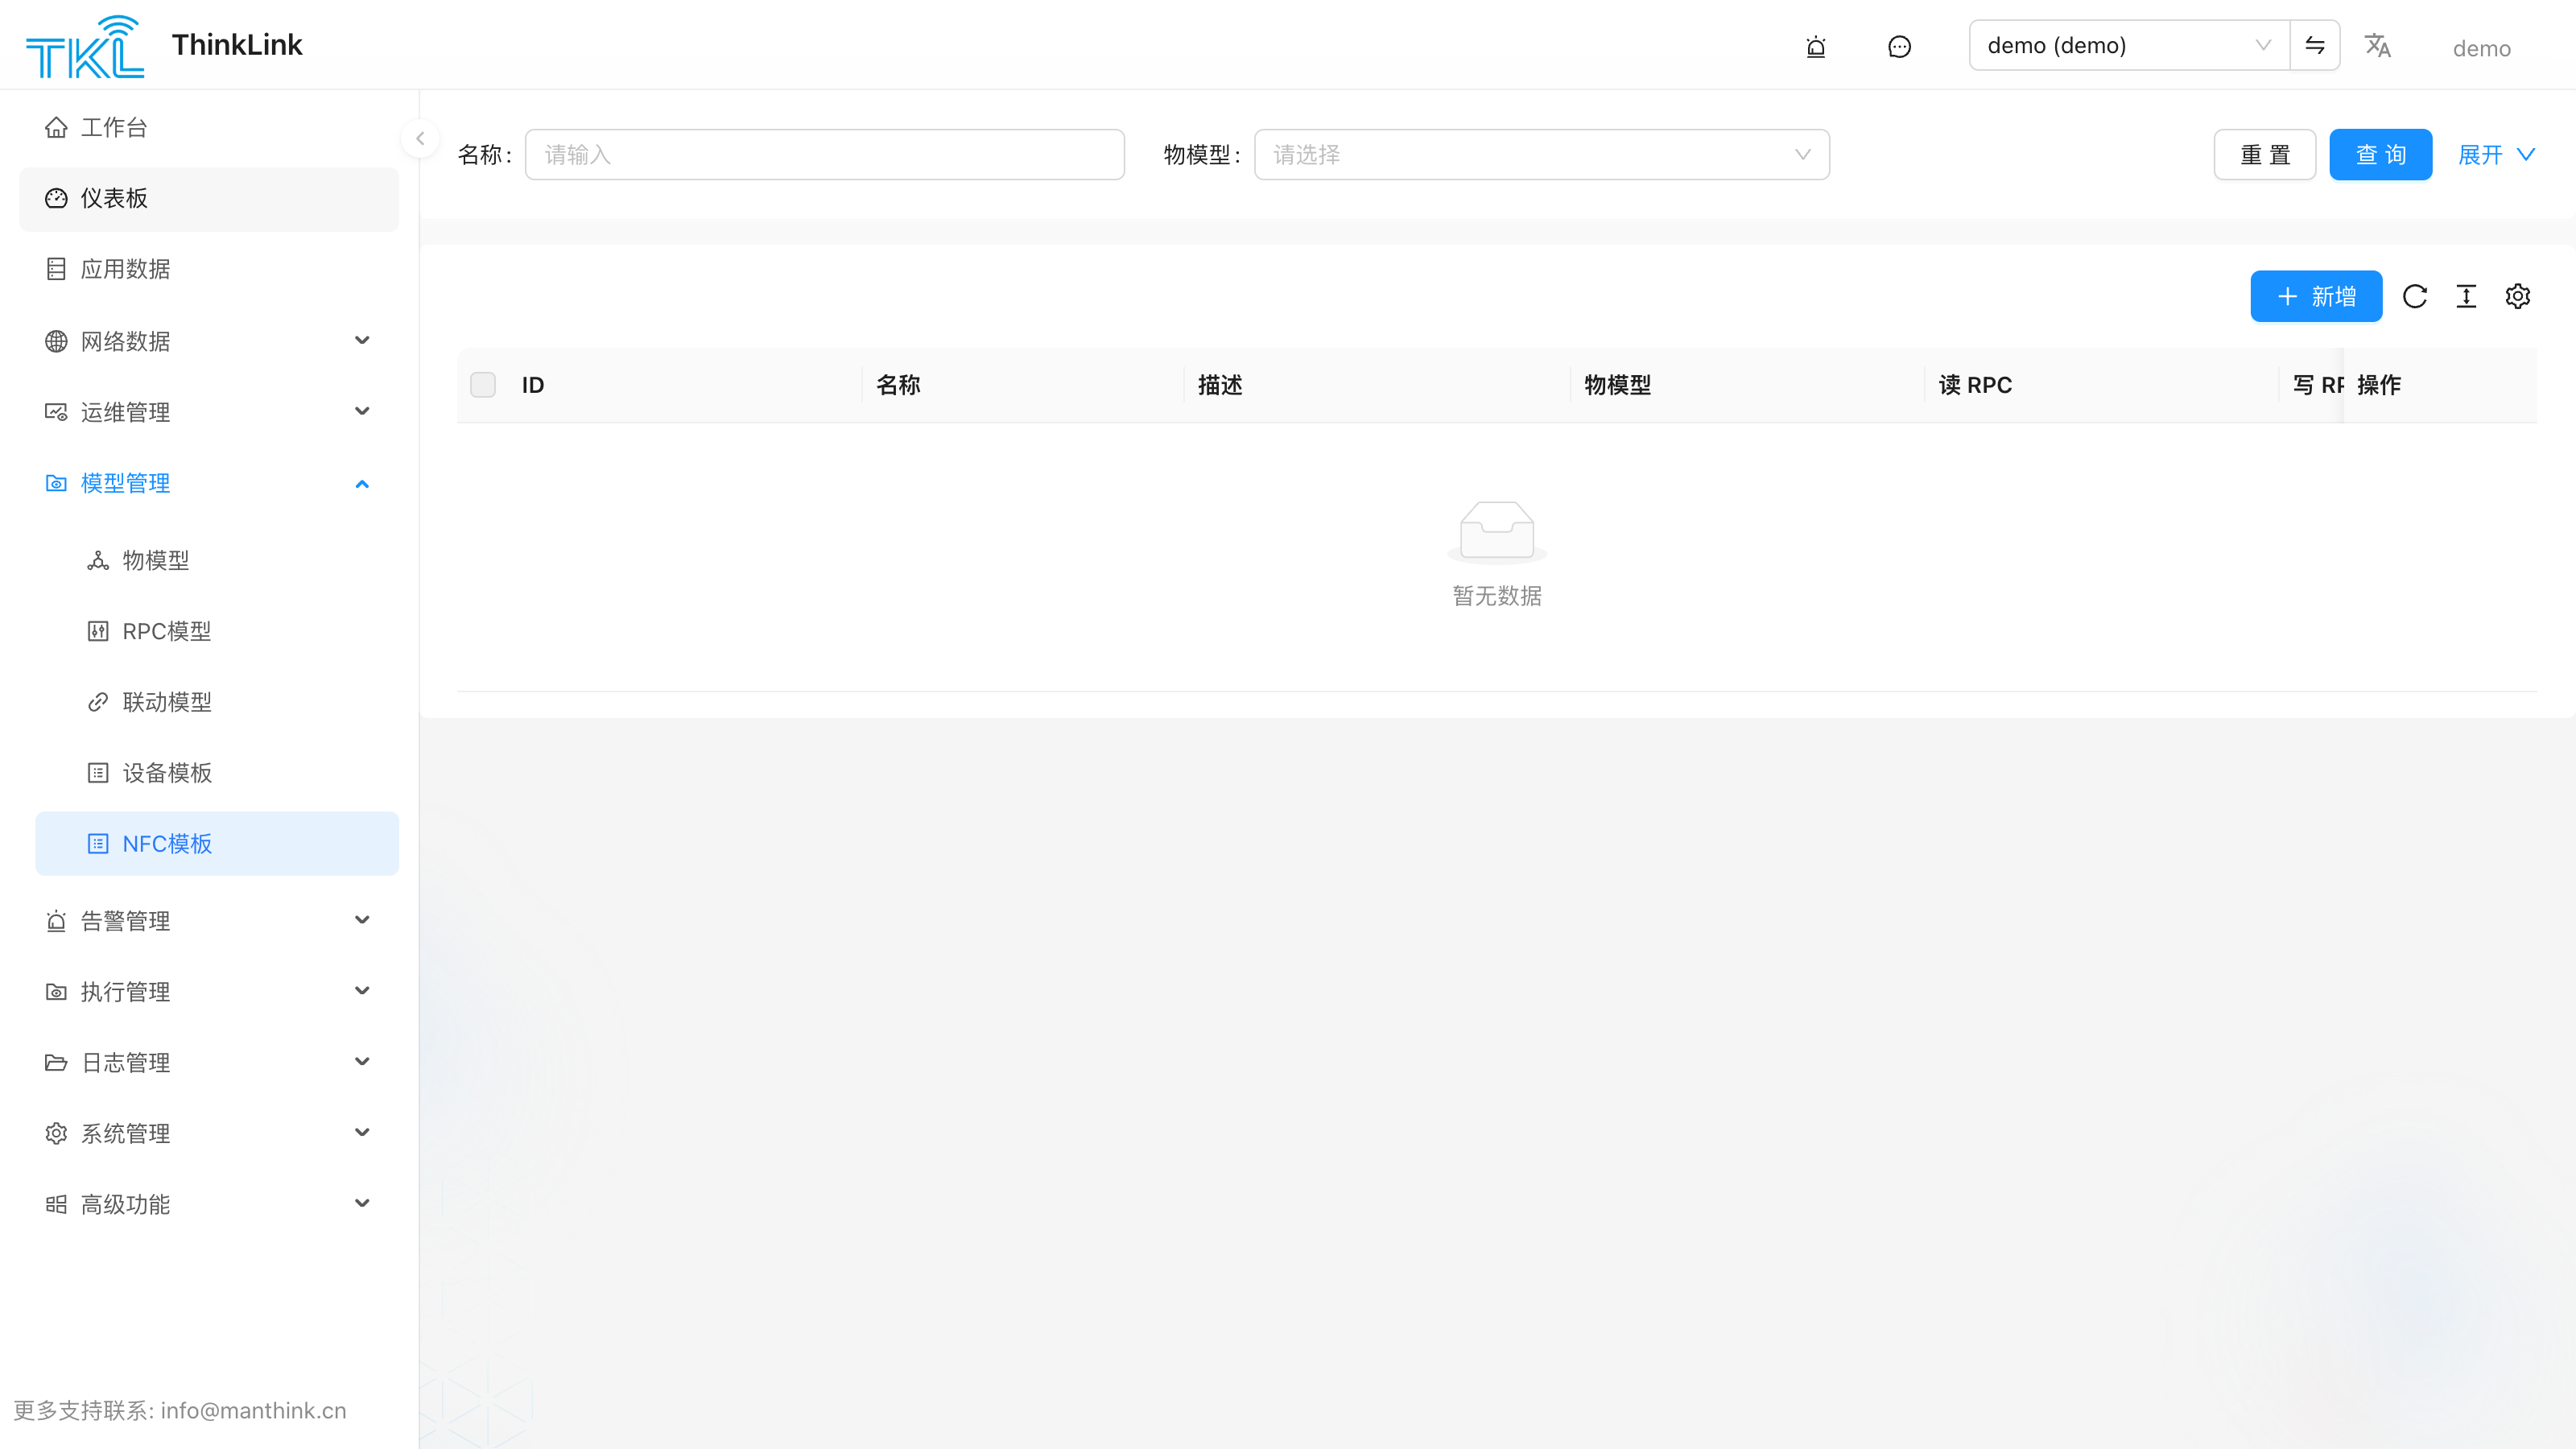
Task: Expand the 系统管理 menu chevron
Action: [362, 1133]
